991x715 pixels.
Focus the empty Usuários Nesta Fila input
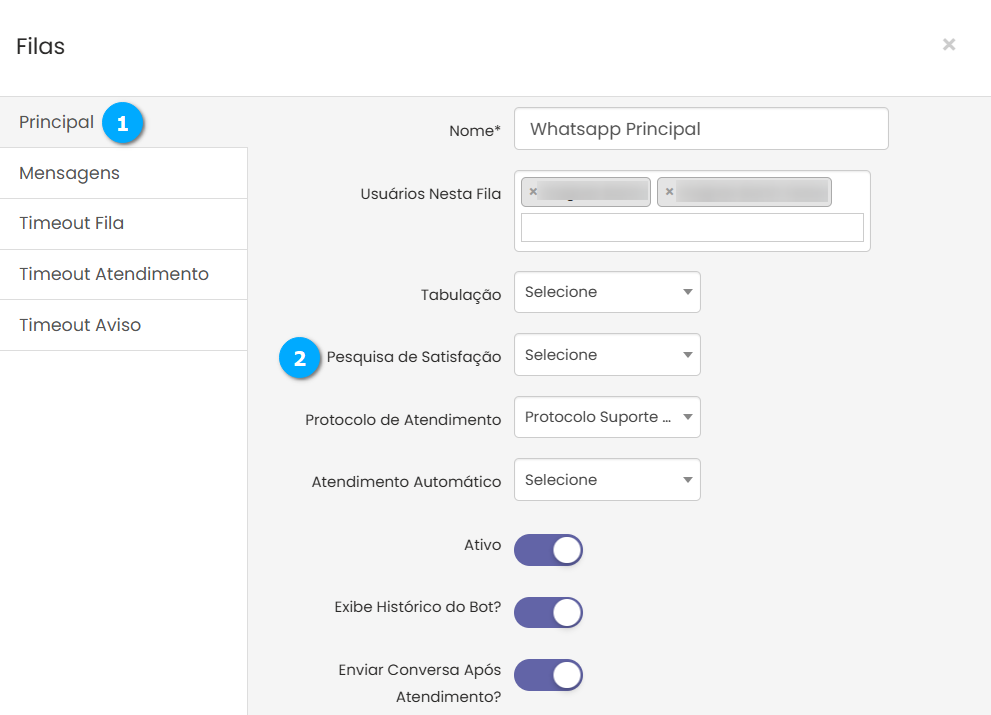pyautogui.click(x=692, y=228)
